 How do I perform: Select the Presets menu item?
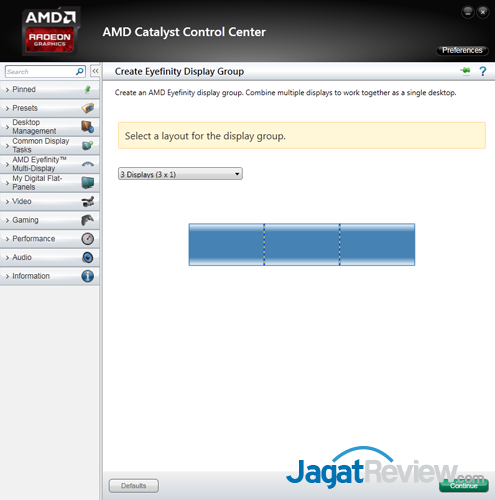pos(50,108)
